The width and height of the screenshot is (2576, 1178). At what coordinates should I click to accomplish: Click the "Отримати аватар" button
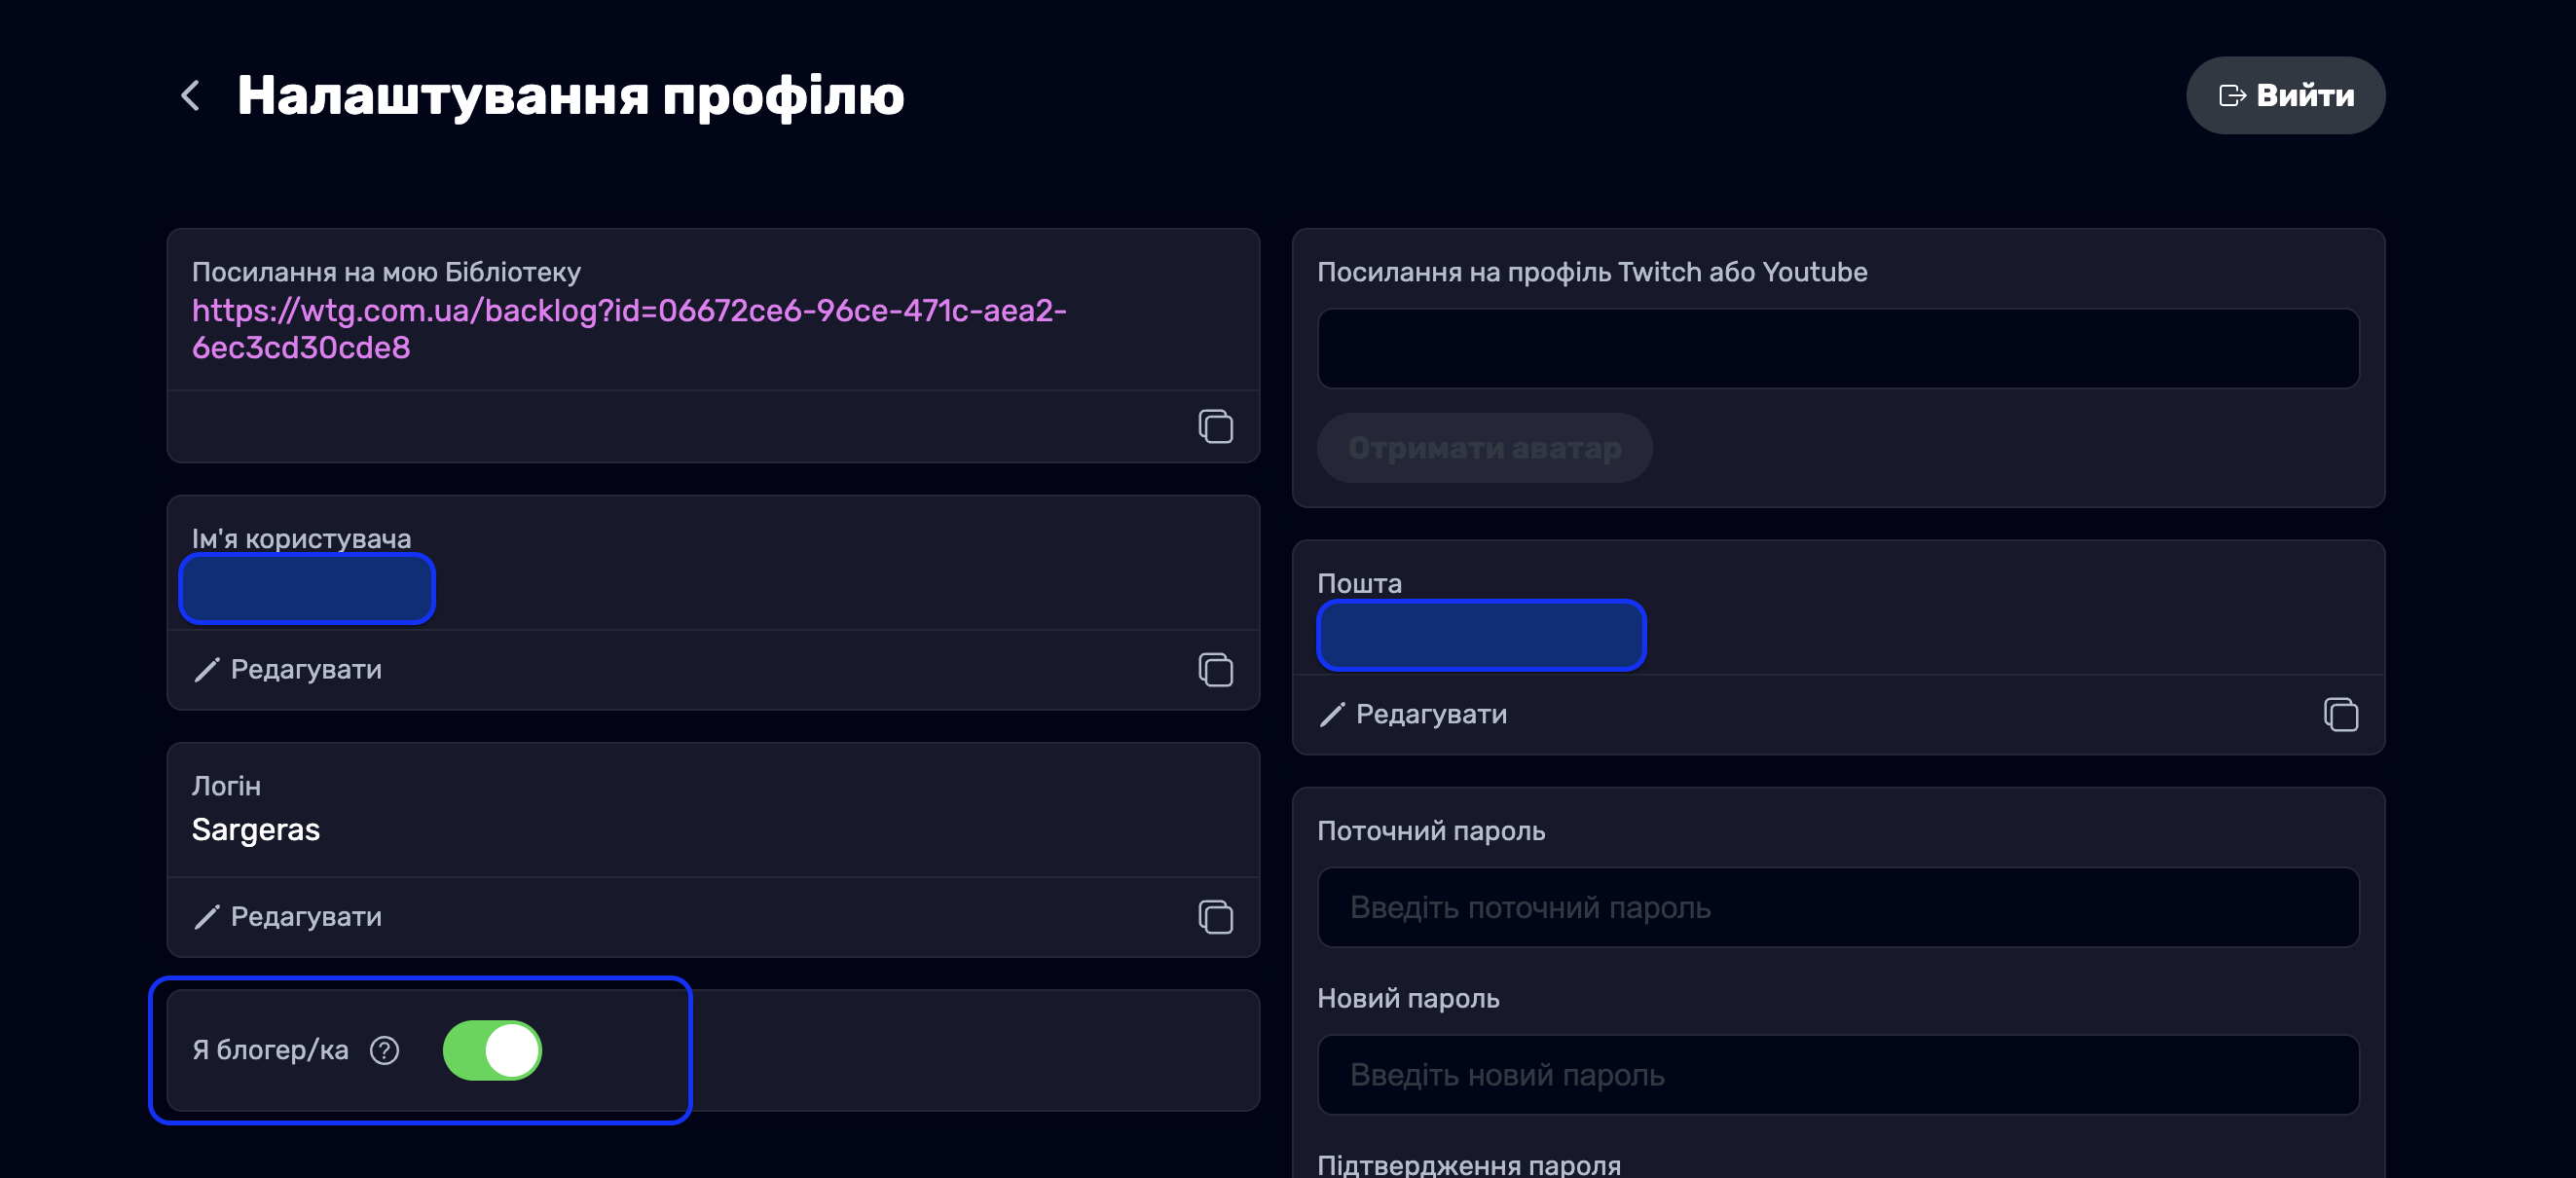pyautogui.click(x=1484, y=449)
